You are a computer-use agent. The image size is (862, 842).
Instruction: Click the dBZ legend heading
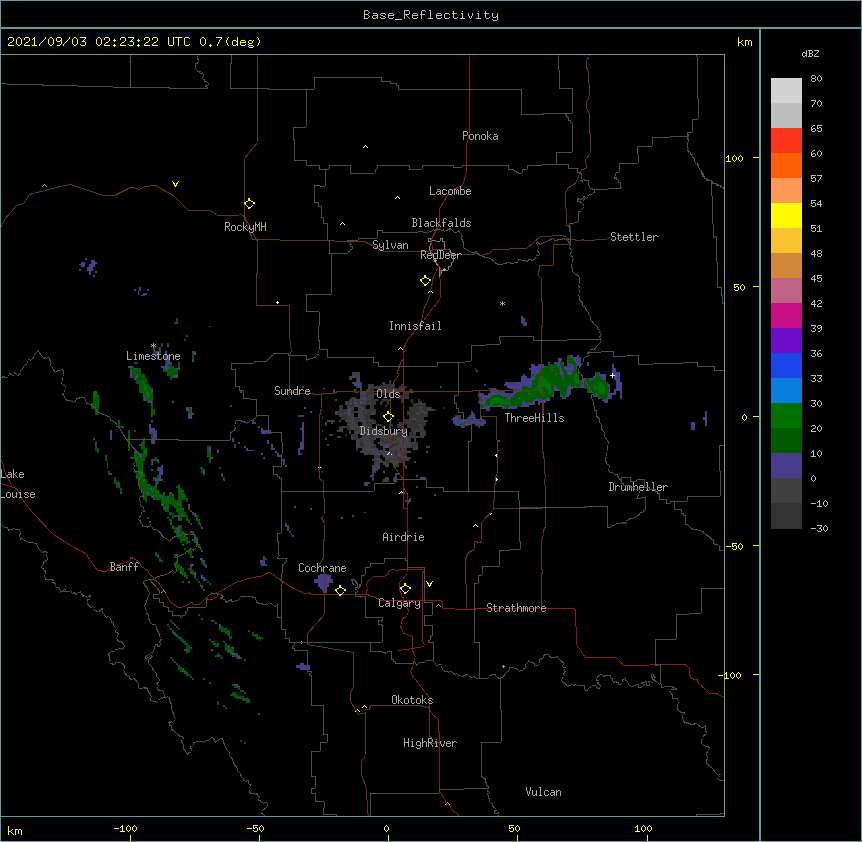pos(810,54)
